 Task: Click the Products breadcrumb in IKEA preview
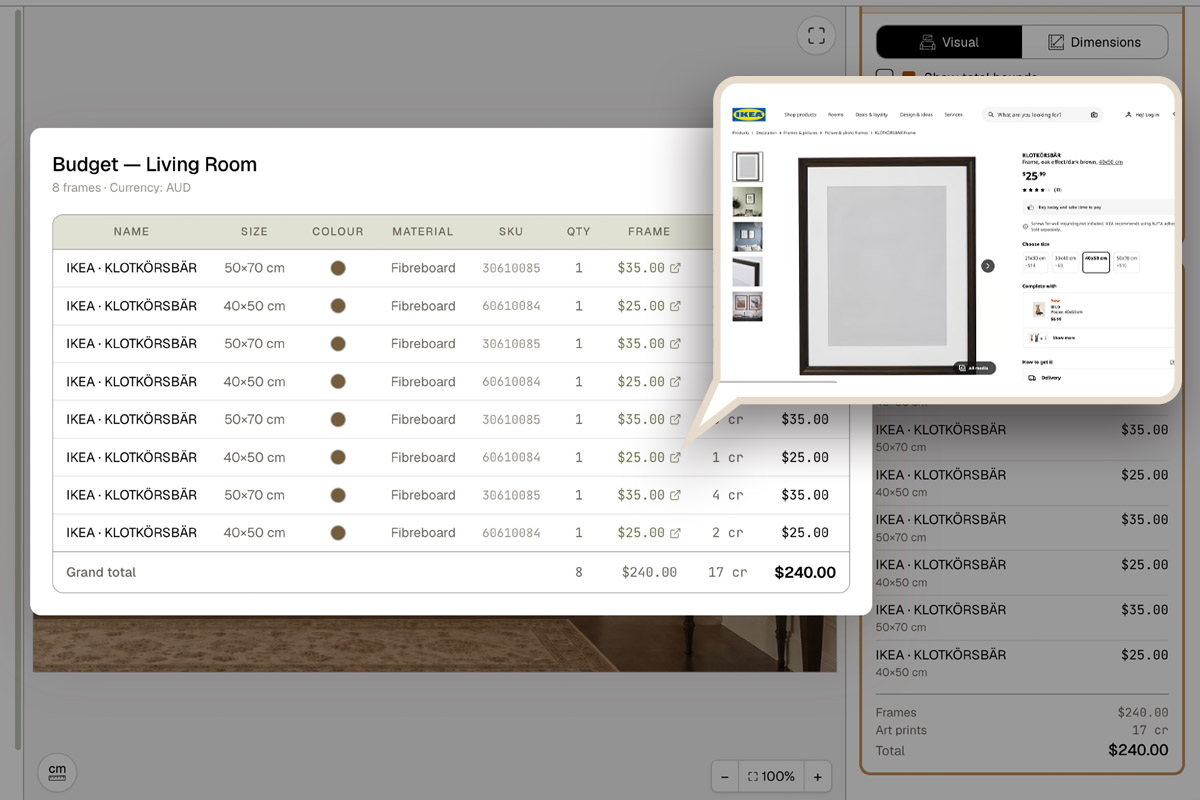pyautogui.click(x=741, y=133)
